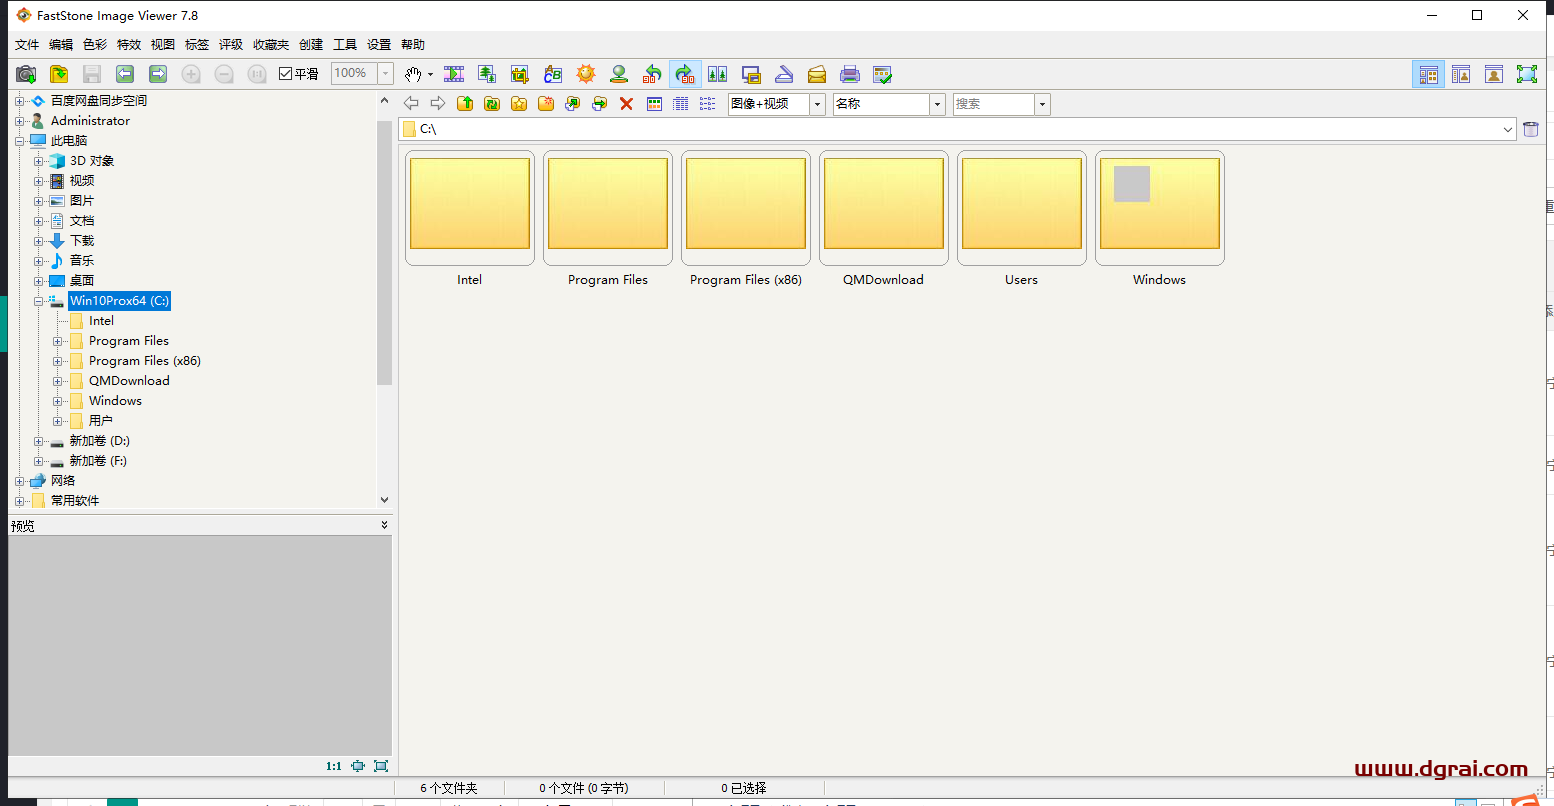Open adjust lighting sun icon
1554x806 pixels.
pyautogui.click(x=586, y=74)
